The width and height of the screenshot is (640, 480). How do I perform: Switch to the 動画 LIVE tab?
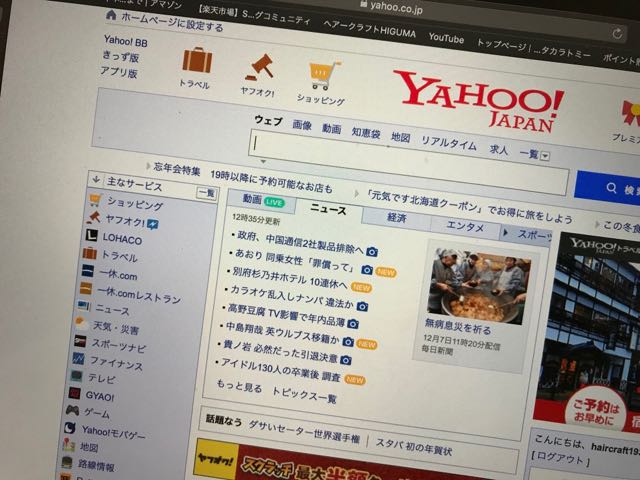pos(262,200)
